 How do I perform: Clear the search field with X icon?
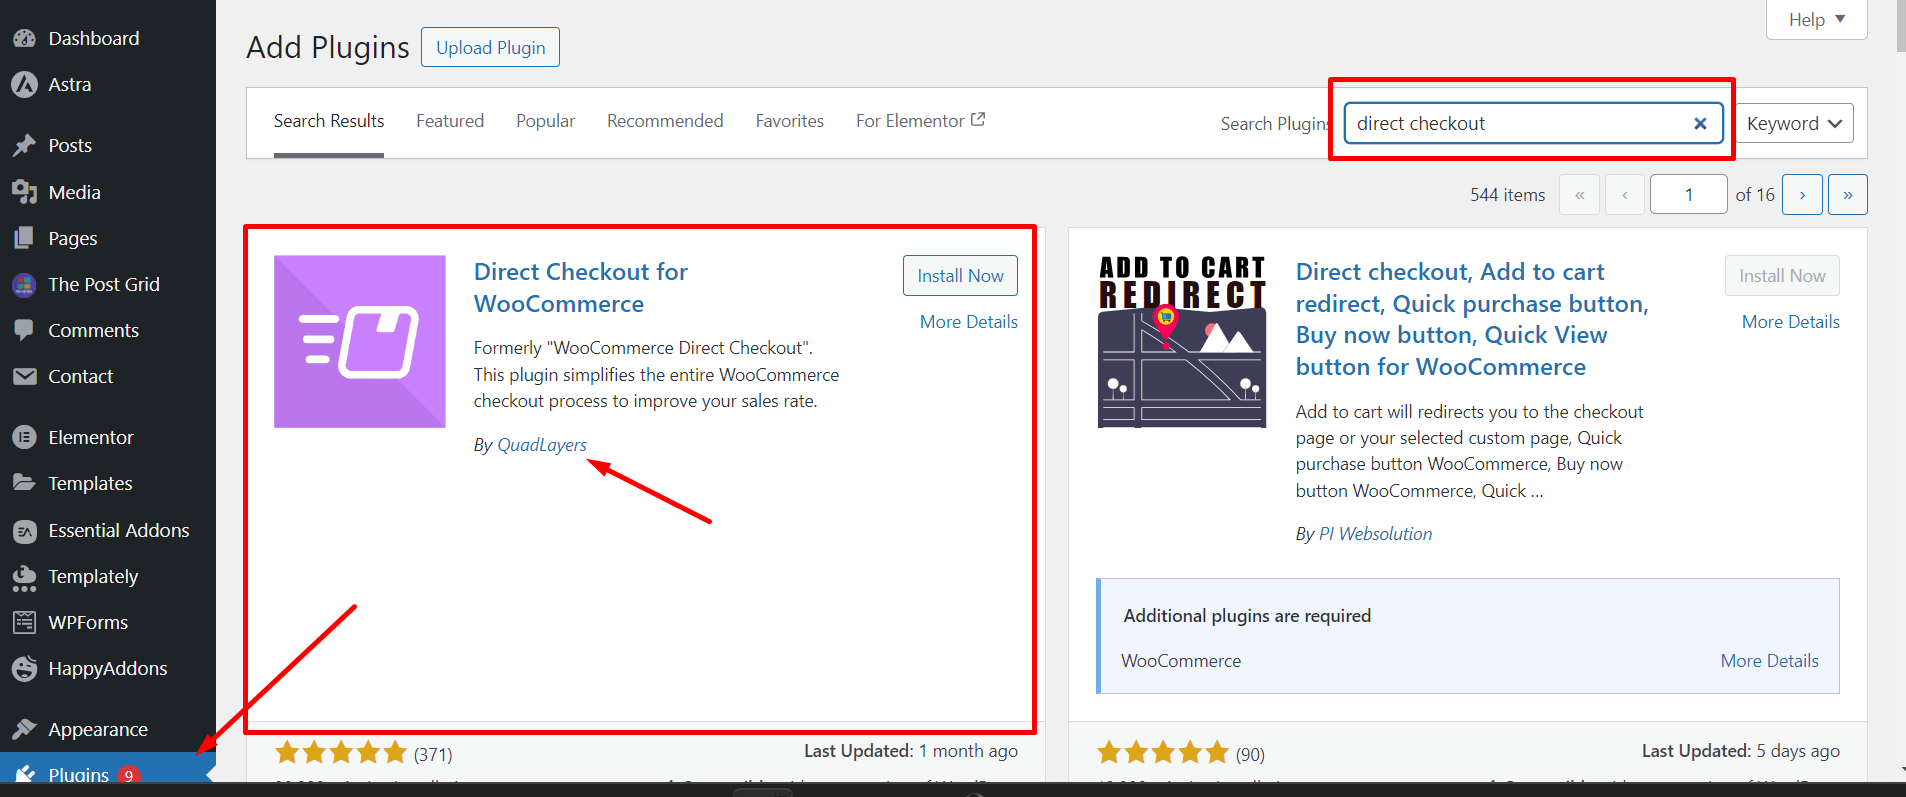1700,124
